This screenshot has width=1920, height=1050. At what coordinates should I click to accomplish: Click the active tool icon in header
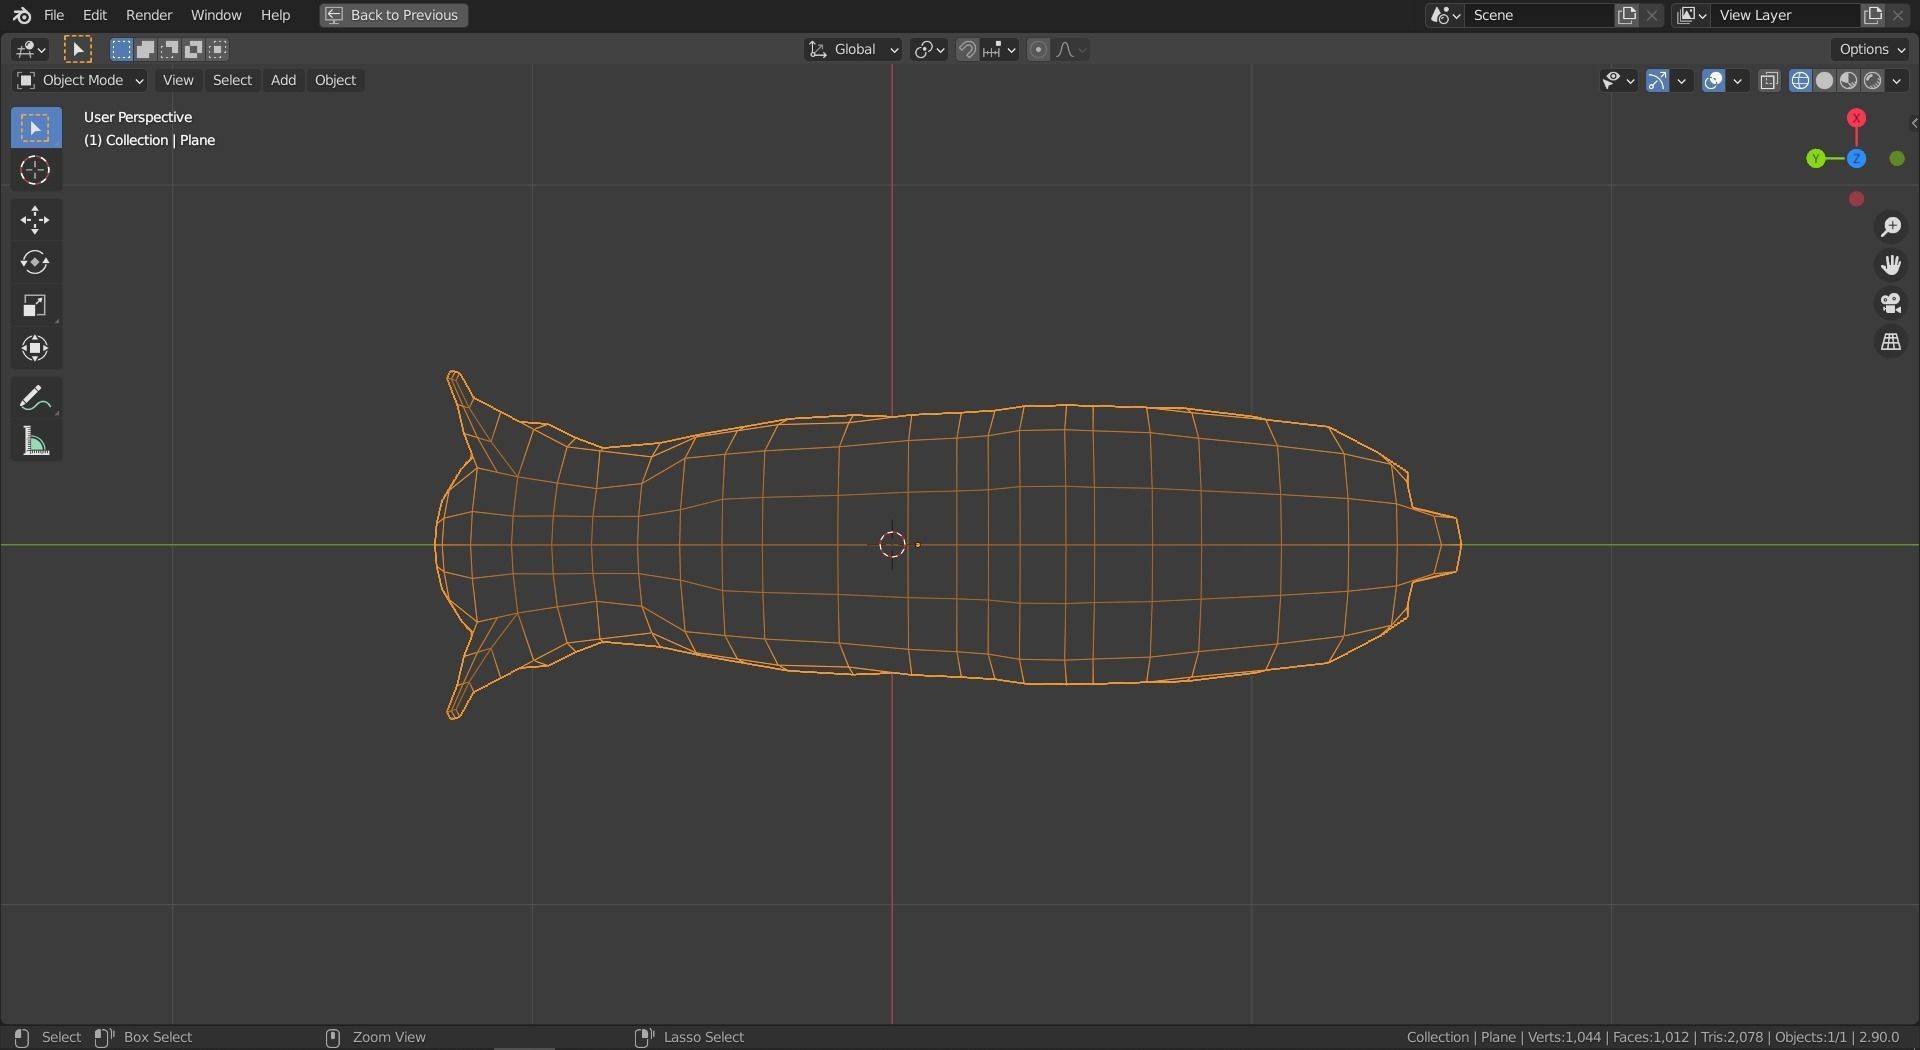coord(78,49)
